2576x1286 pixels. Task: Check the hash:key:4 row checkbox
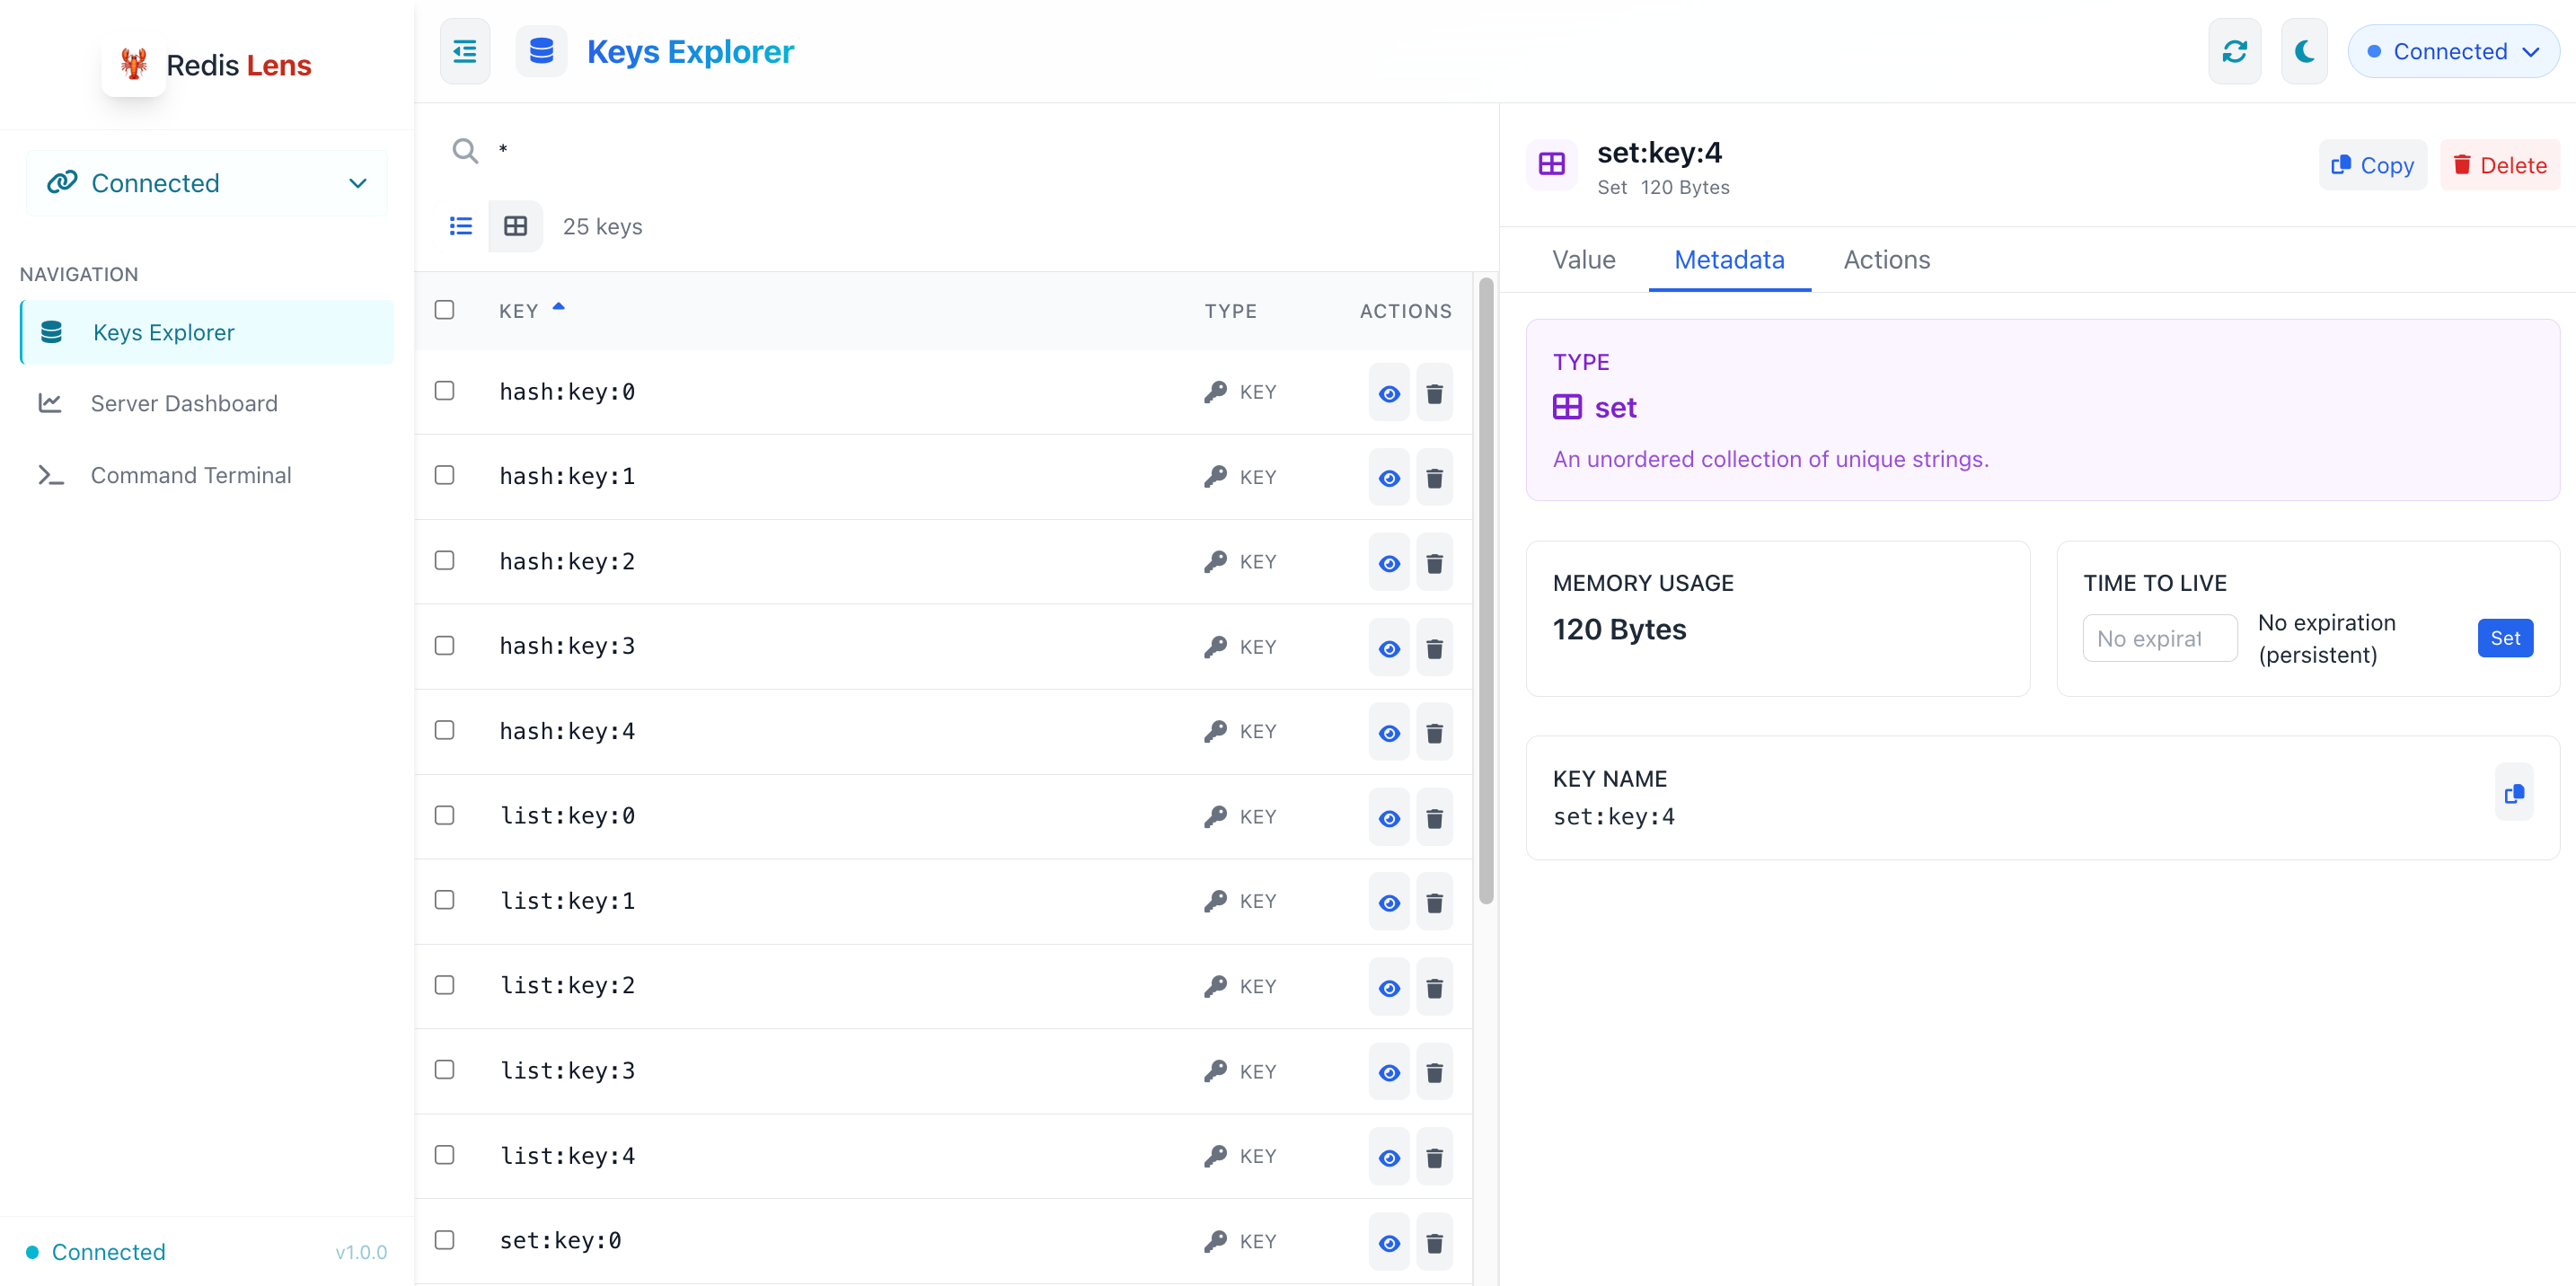(x=444, y=731)
